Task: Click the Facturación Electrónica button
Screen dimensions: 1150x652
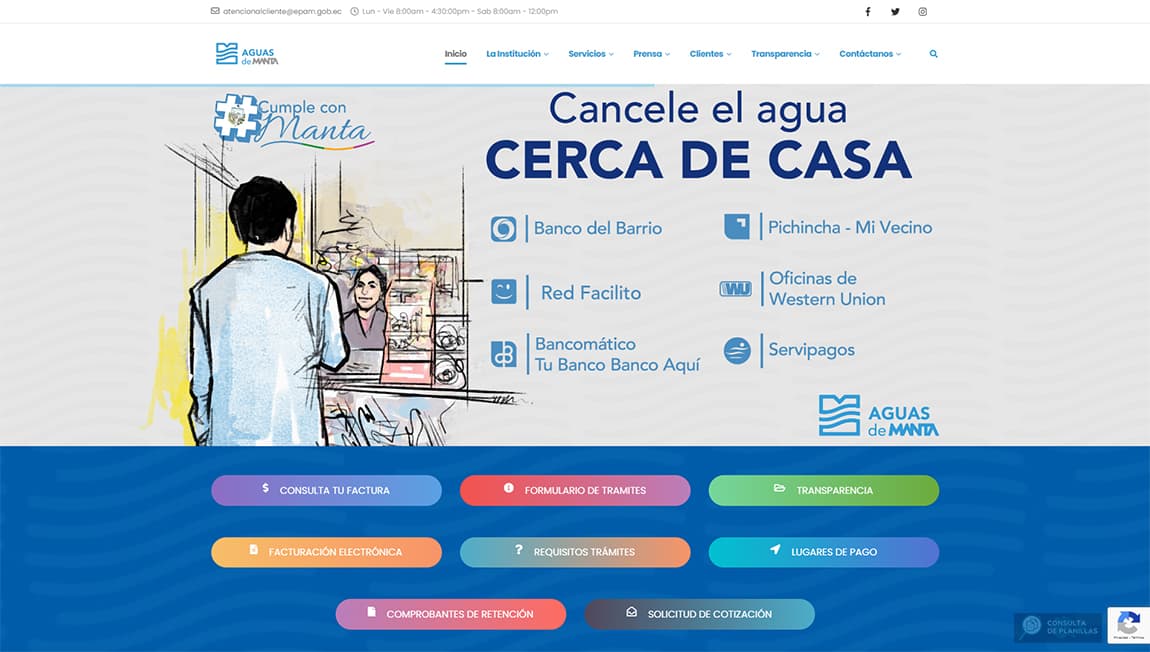Action: point(326,552)
